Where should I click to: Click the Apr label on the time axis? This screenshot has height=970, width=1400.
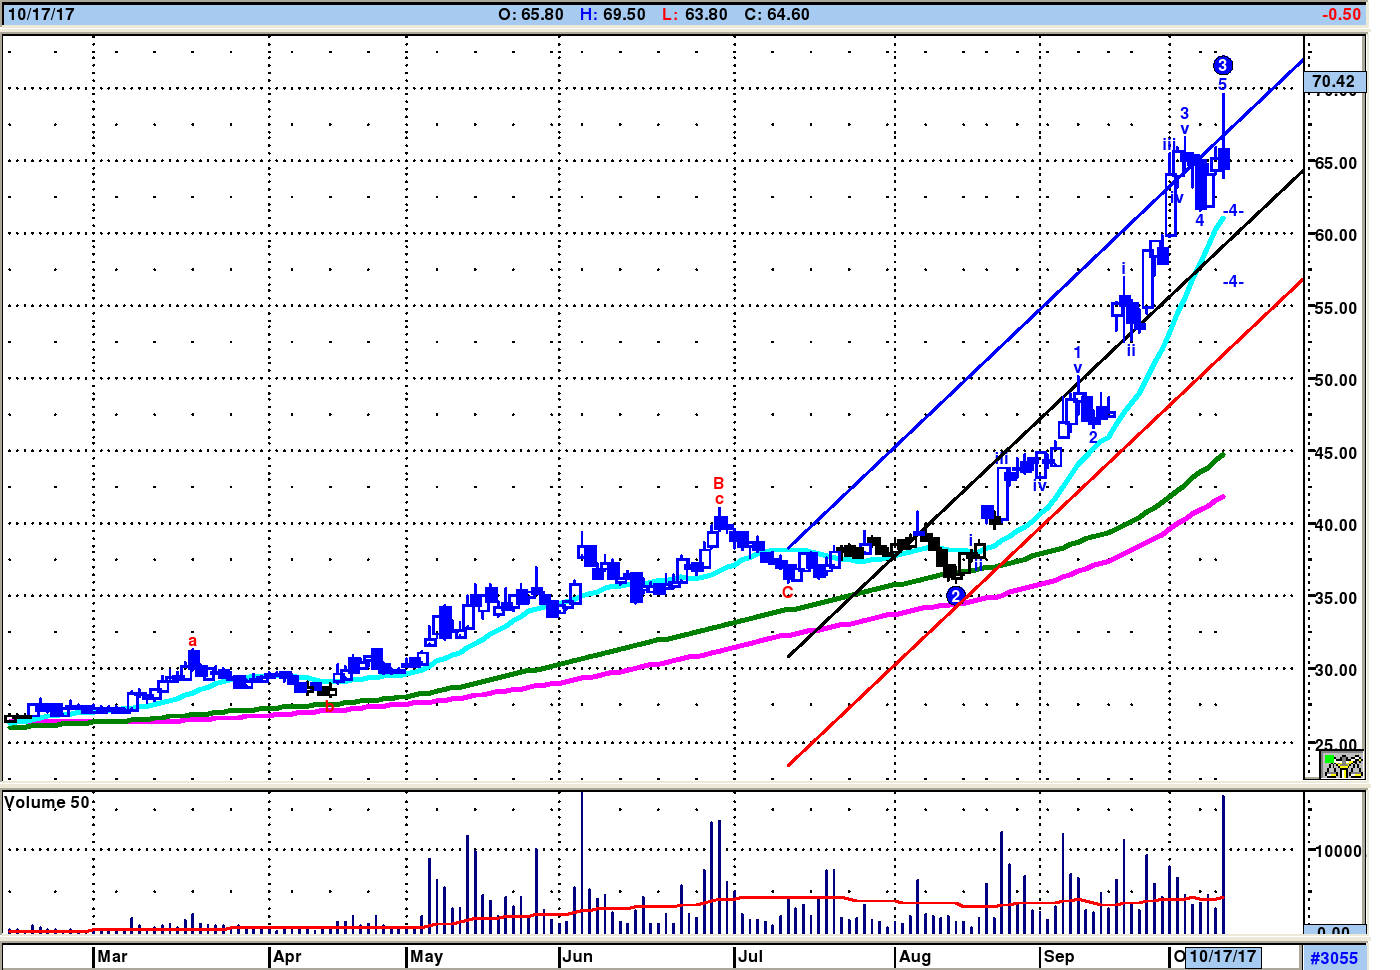point(287,957)
